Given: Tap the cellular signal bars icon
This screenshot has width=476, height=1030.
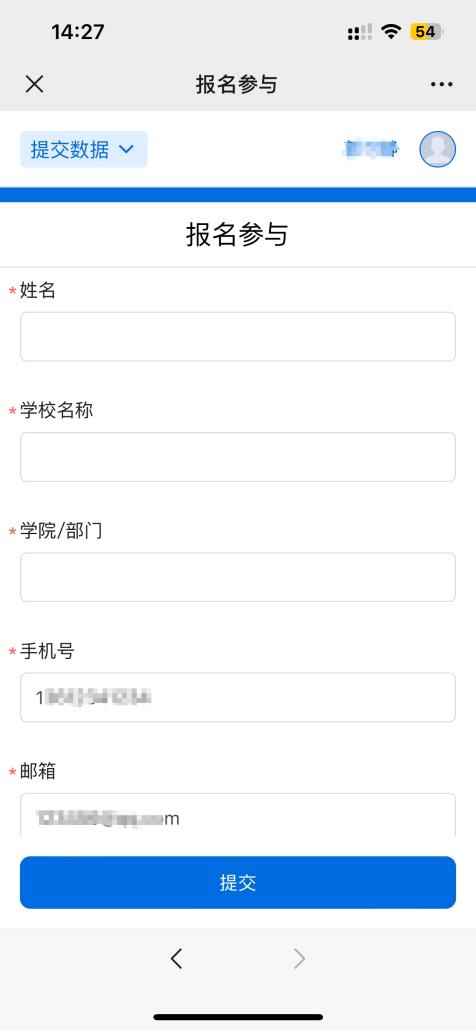Looking at the screenshot, I should click(x=360, y=32).
